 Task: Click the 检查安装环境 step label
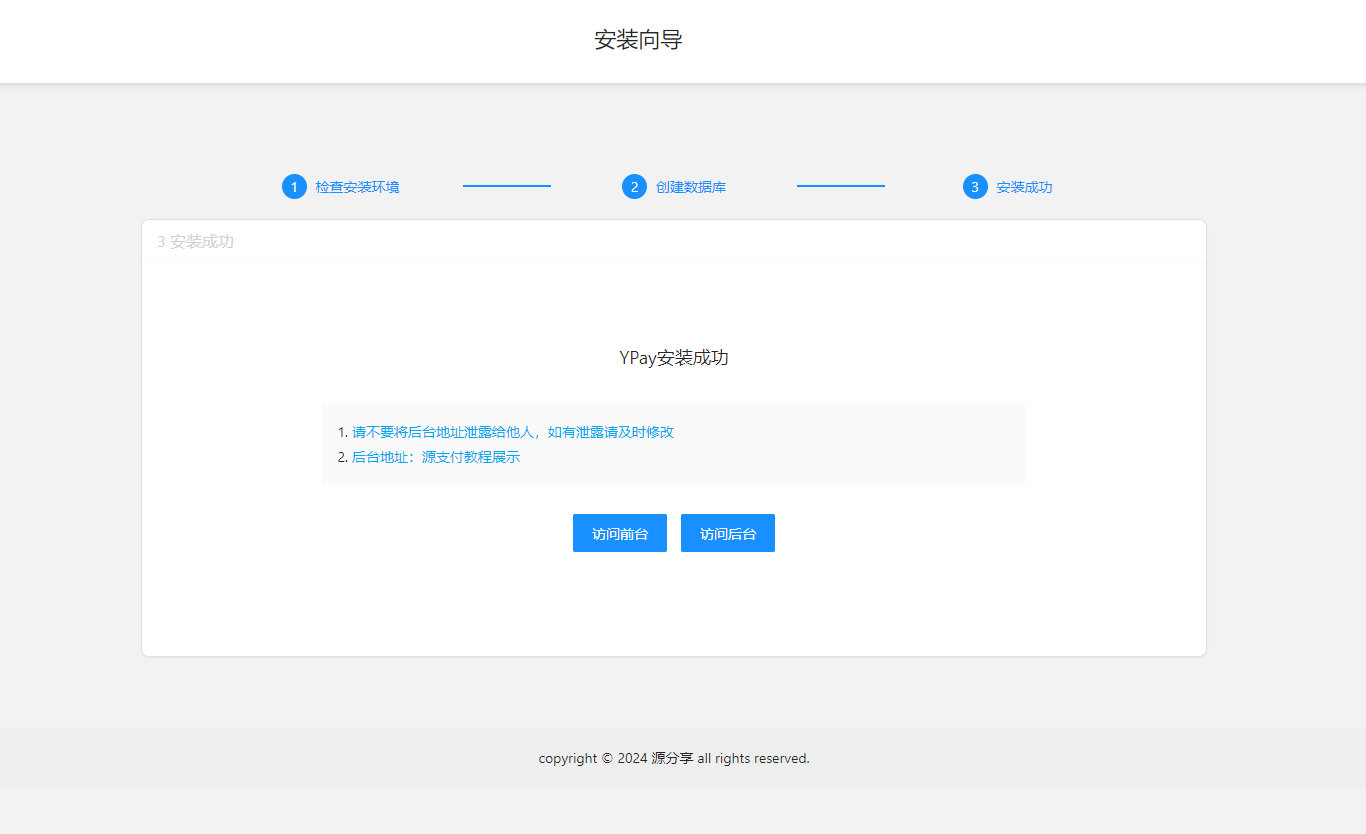point(358,187)
